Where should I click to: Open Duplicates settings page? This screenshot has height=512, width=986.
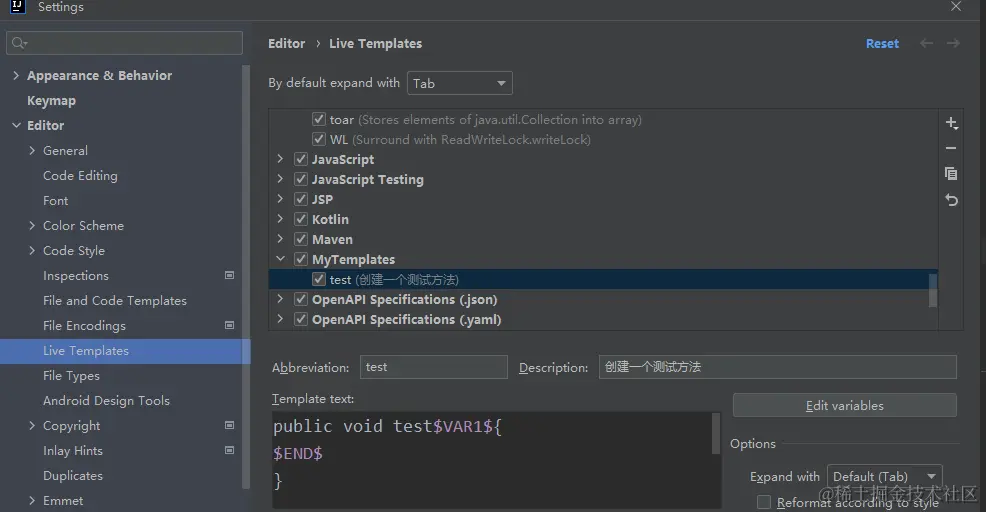tap(73, 476)
